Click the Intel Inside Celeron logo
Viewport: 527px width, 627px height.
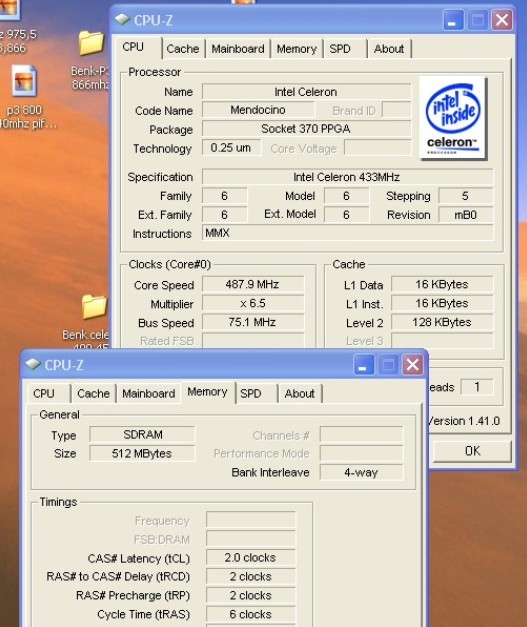[x=453, y=118]
